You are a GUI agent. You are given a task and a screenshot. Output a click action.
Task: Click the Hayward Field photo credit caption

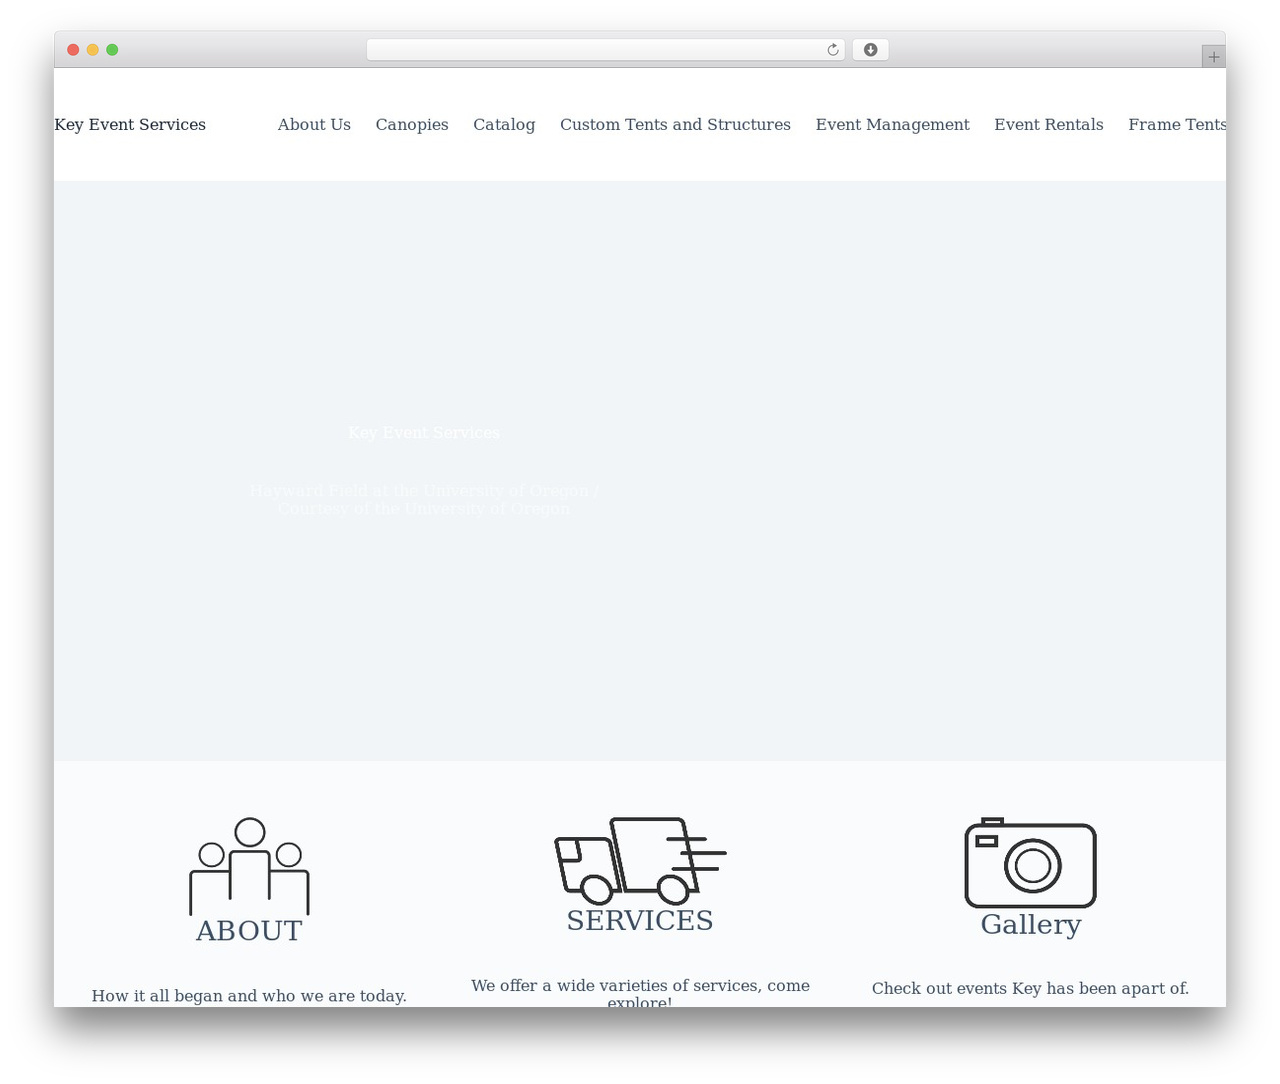click(x=424, y=499)
